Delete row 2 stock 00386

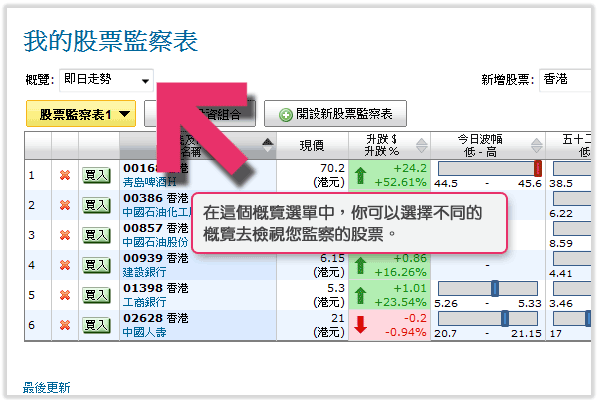click(x=65, y=205)
